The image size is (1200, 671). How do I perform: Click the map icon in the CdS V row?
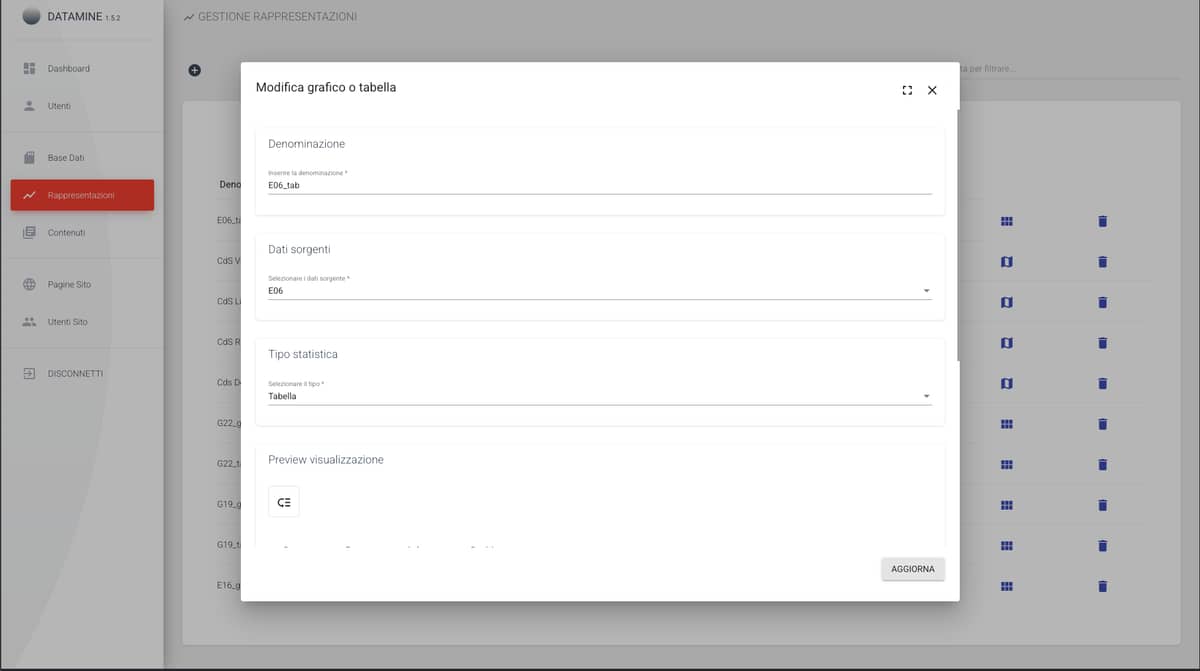tap(1007, 261)
